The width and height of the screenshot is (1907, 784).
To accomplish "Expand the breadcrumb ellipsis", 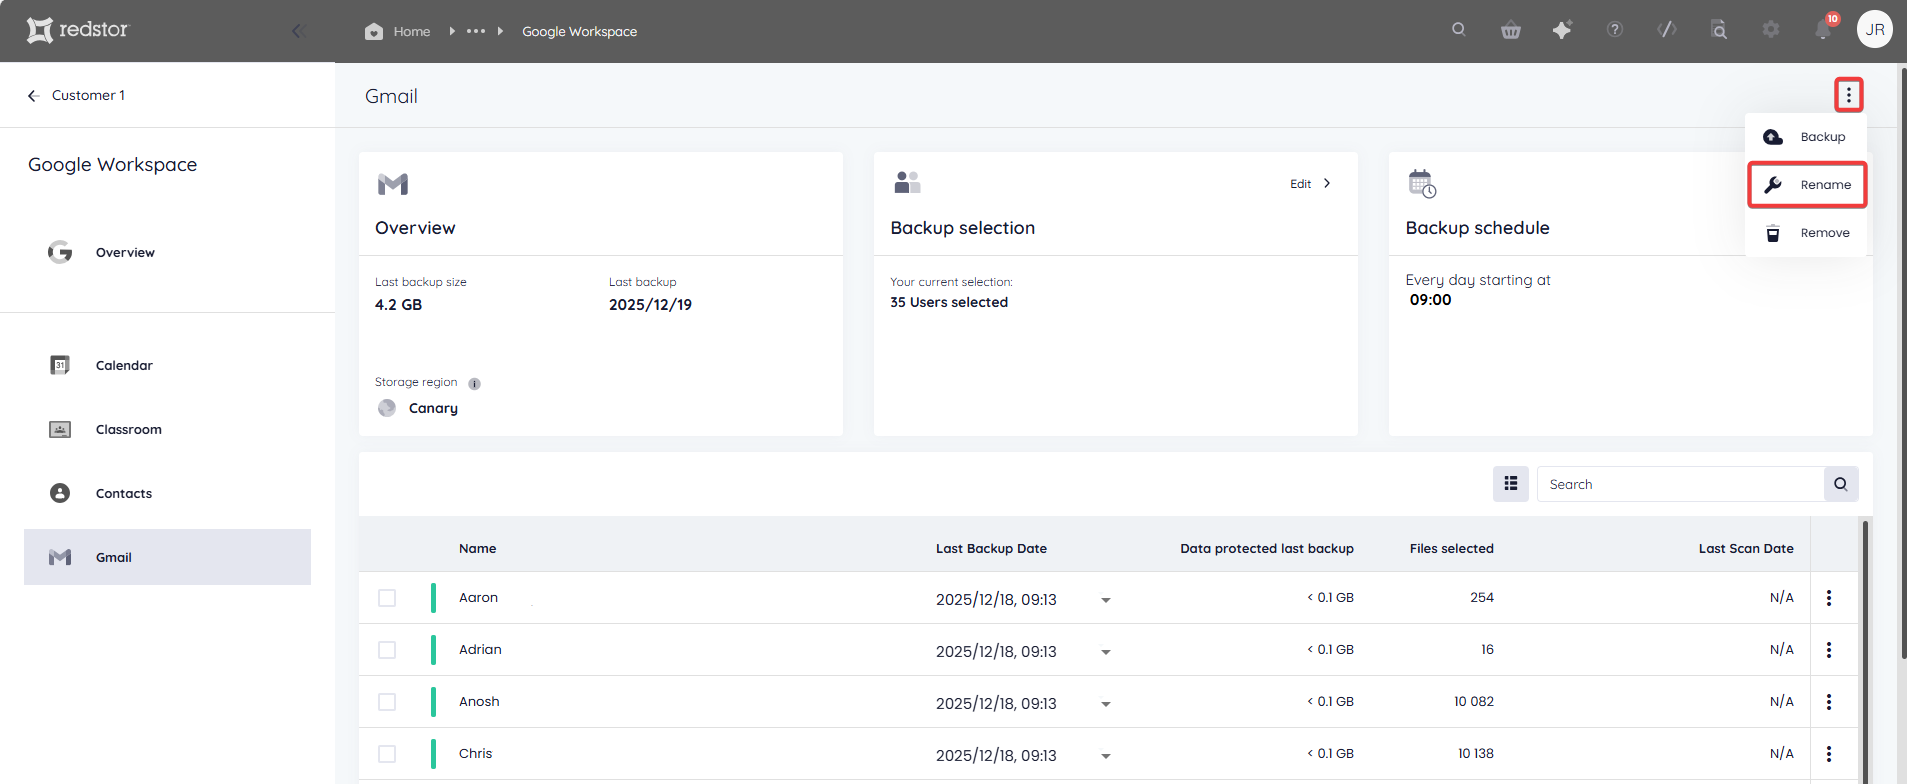I will coord(476,31).
